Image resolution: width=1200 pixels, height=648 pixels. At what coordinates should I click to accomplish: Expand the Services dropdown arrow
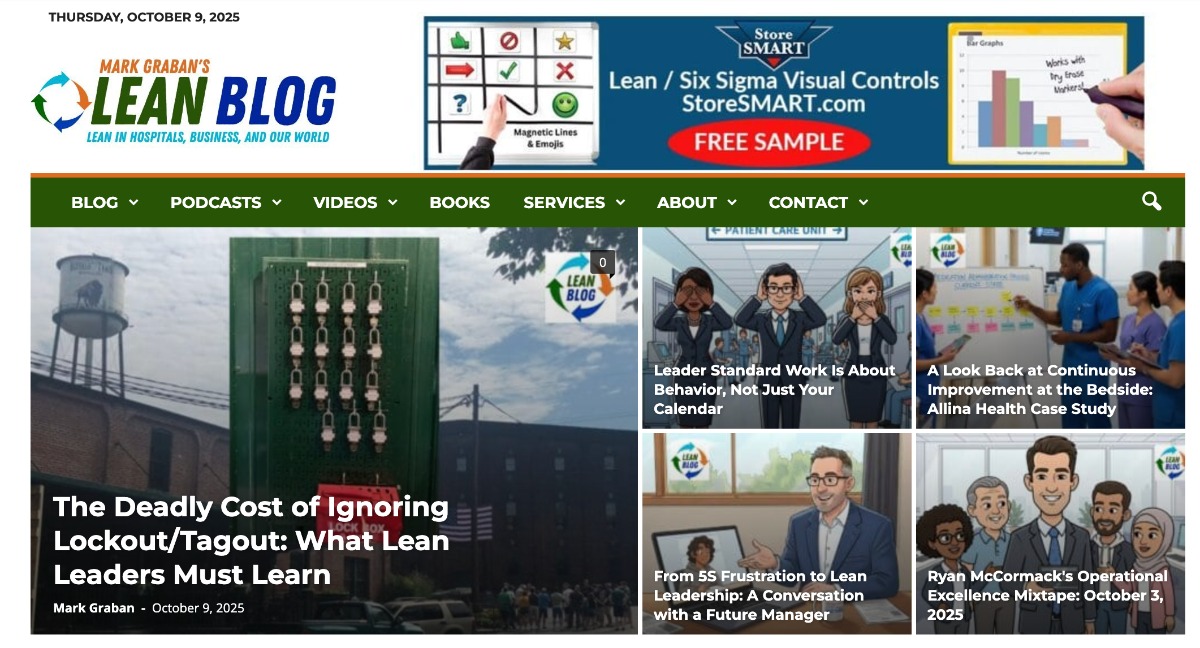620,203
